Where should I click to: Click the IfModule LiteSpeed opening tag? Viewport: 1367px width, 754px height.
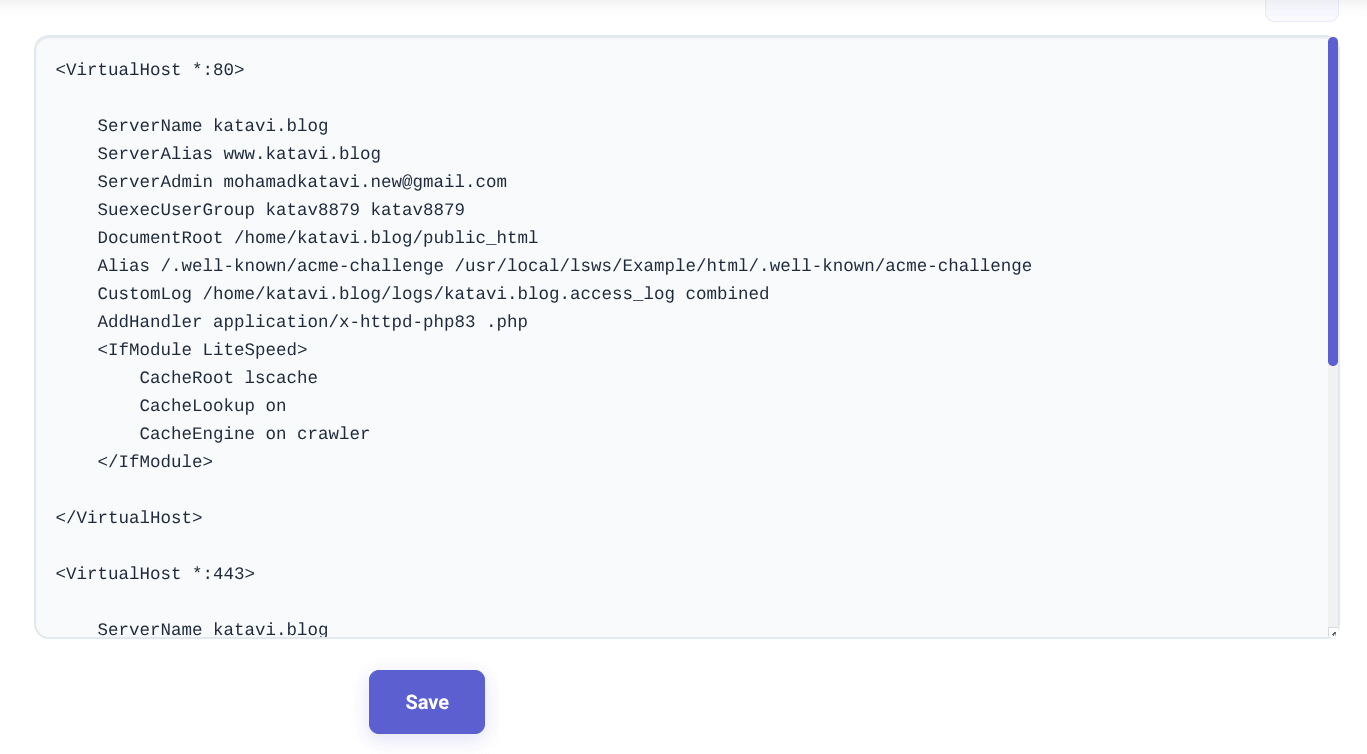click(201, 350)
